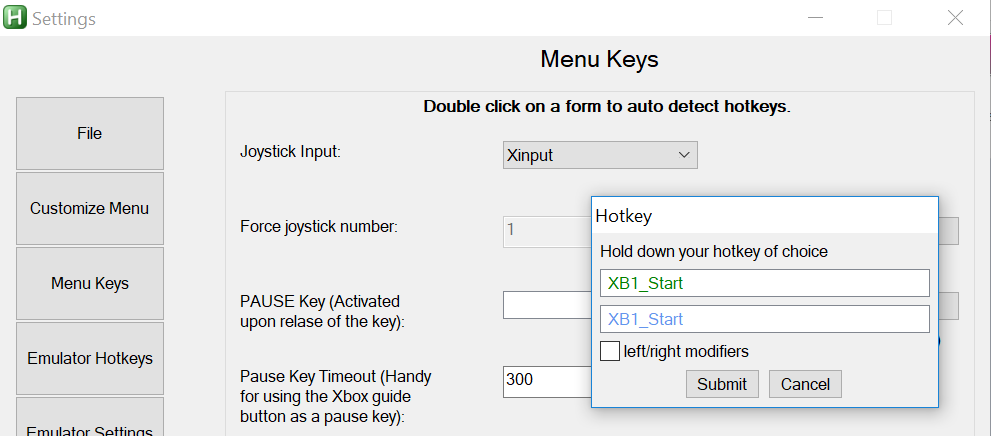
Task: Open the Joystick Input Xinput dropdown
Action: tap(600, 155)
